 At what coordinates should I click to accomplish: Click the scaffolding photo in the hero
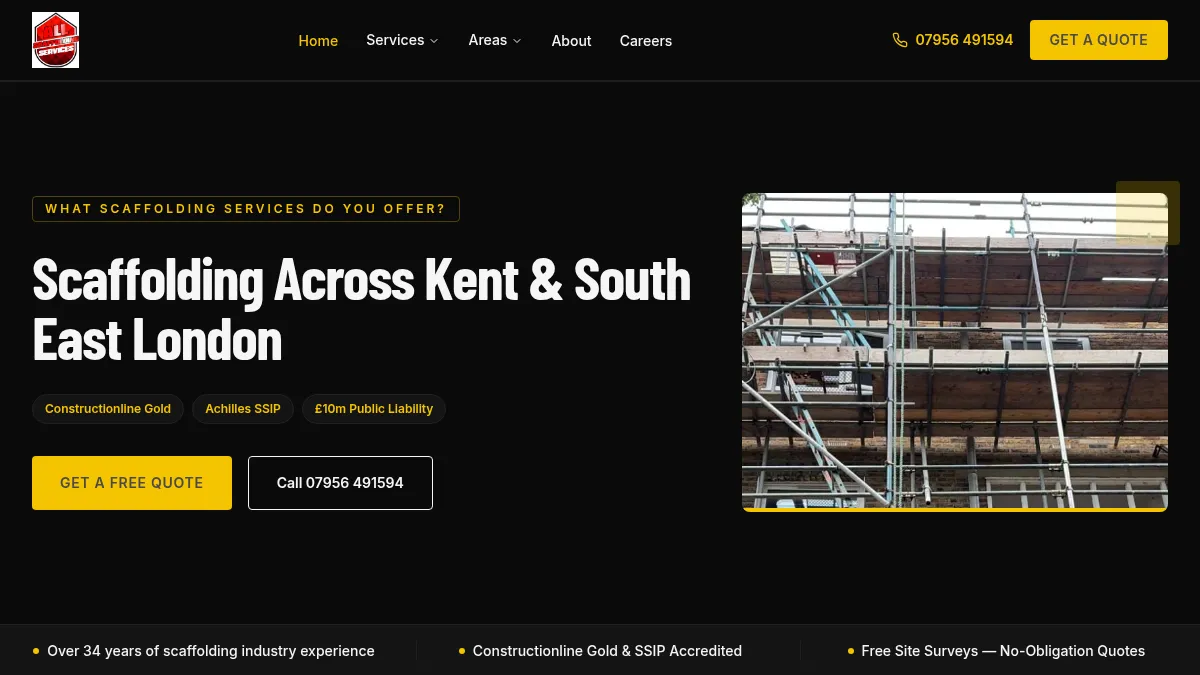(955, 352)
